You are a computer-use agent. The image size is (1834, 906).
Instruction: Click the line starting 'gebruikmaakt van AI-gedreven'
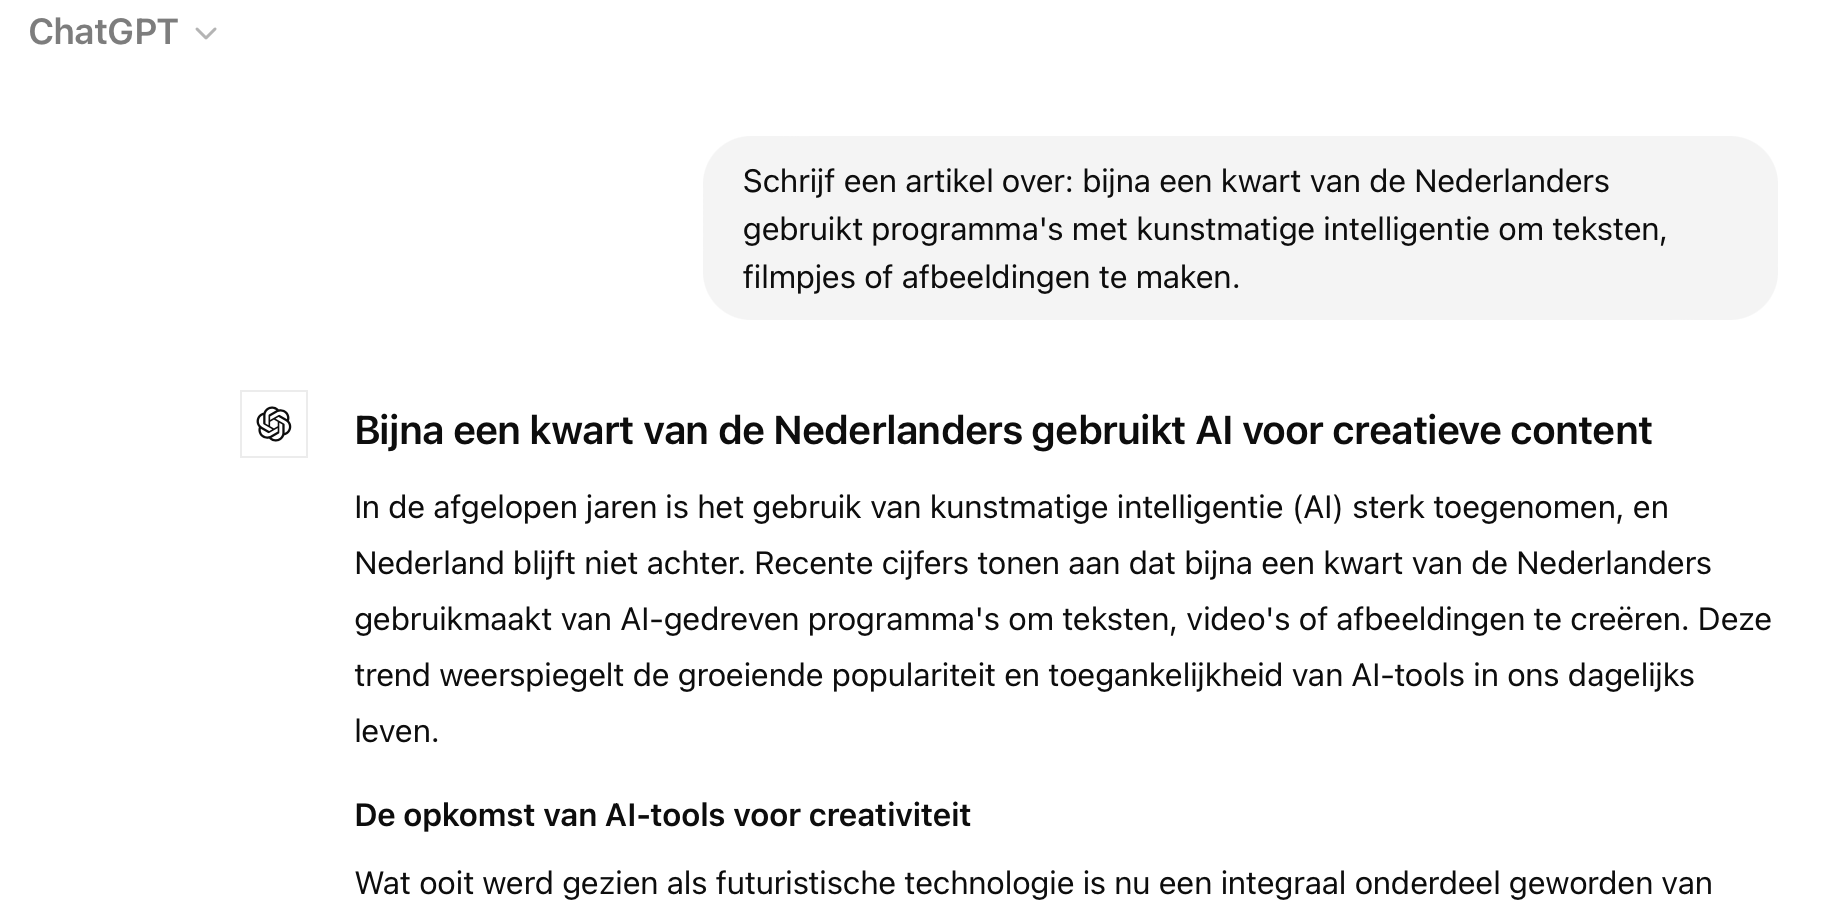point(1062,620)
